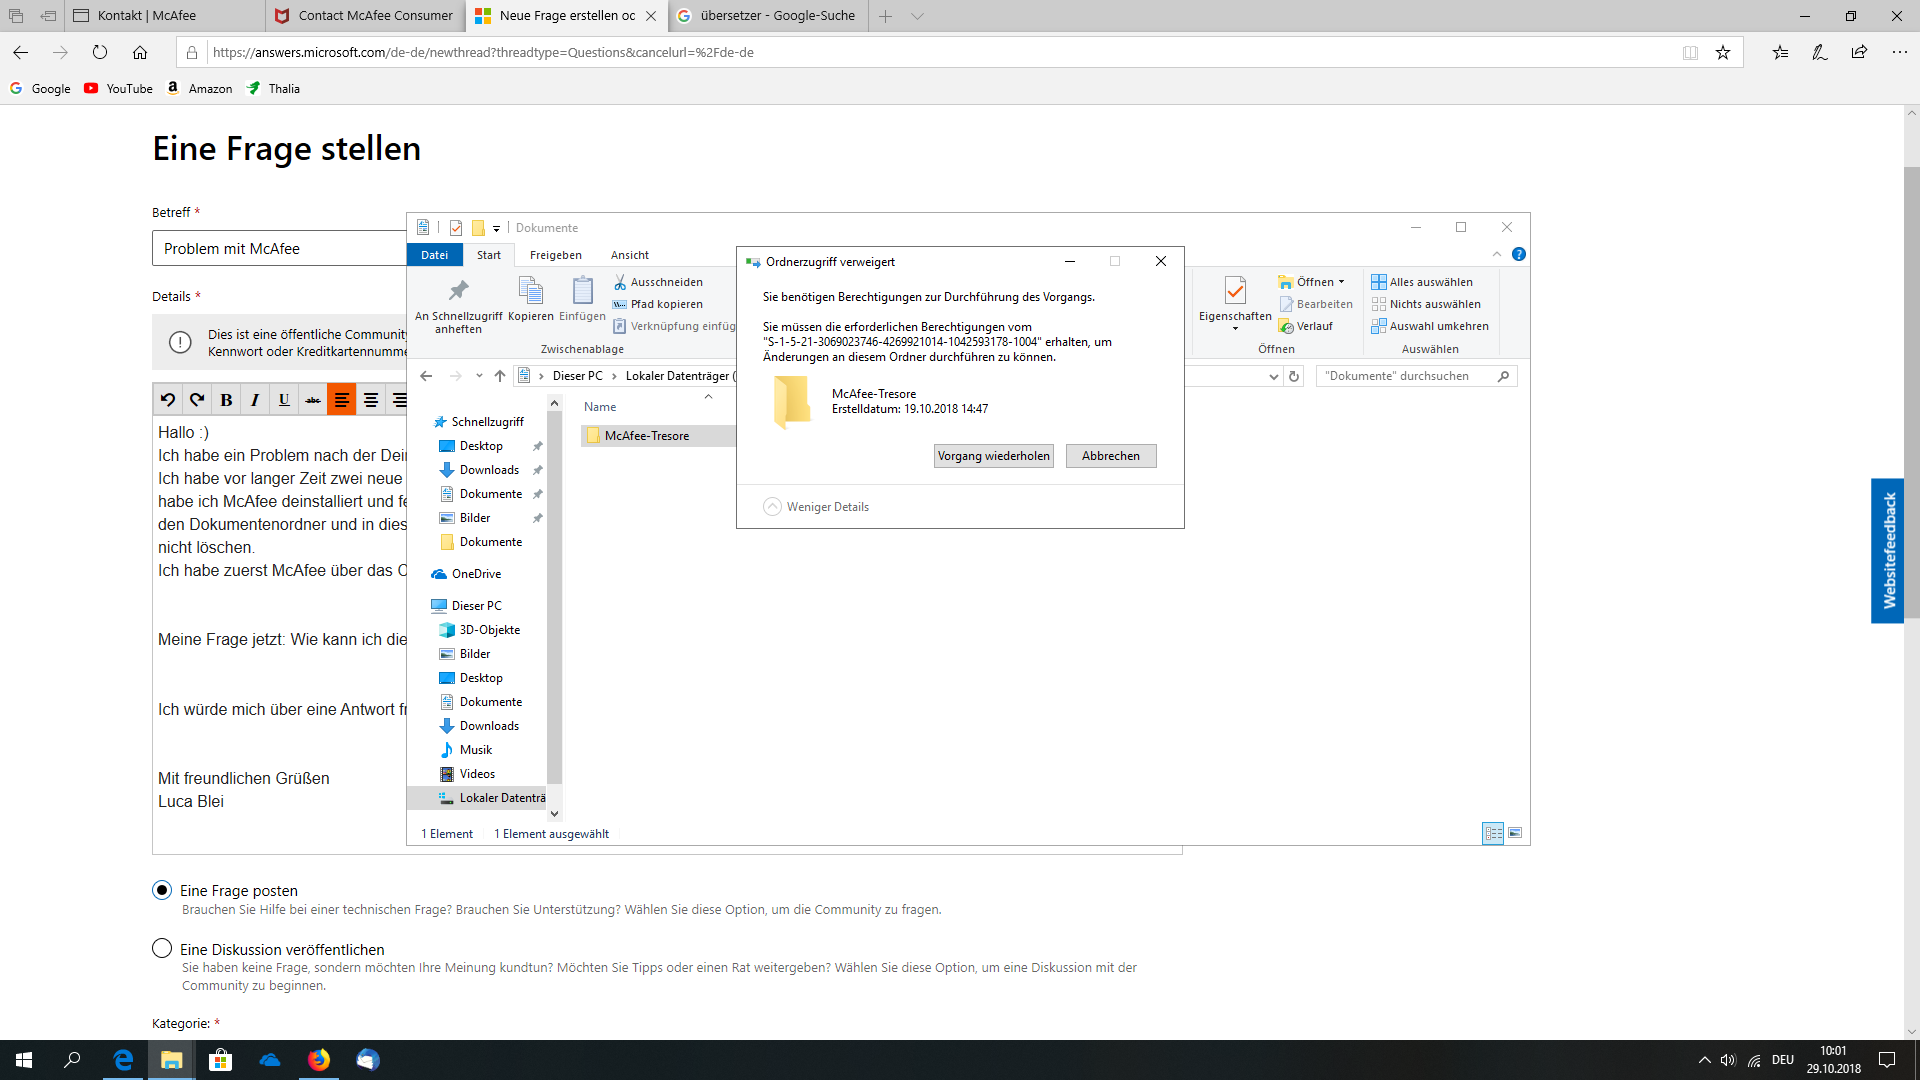Viewport: 1920px width, 1080px height.
Task: Click 'An Schnellzugriff anheften' pin icon
Action: coord(458,291)
